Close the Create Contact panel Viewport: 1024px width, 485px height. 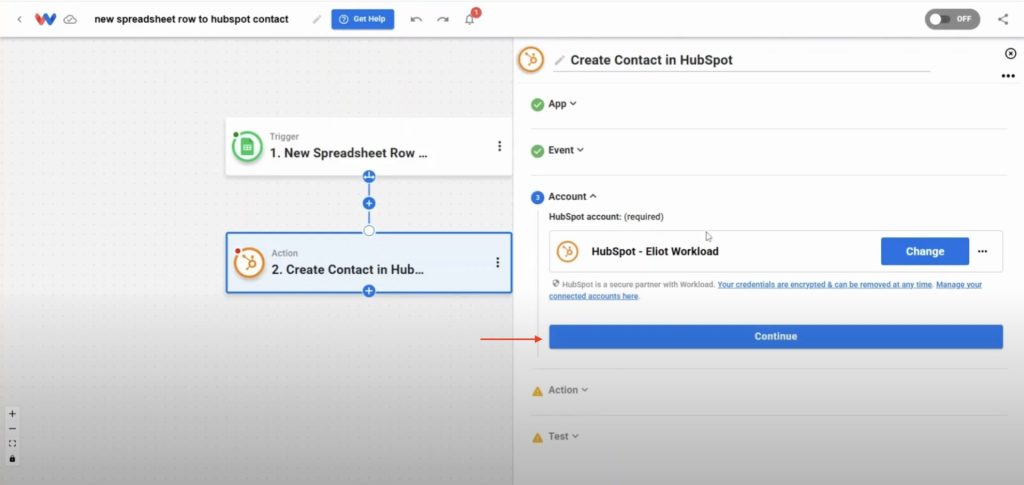point(1010,54)
